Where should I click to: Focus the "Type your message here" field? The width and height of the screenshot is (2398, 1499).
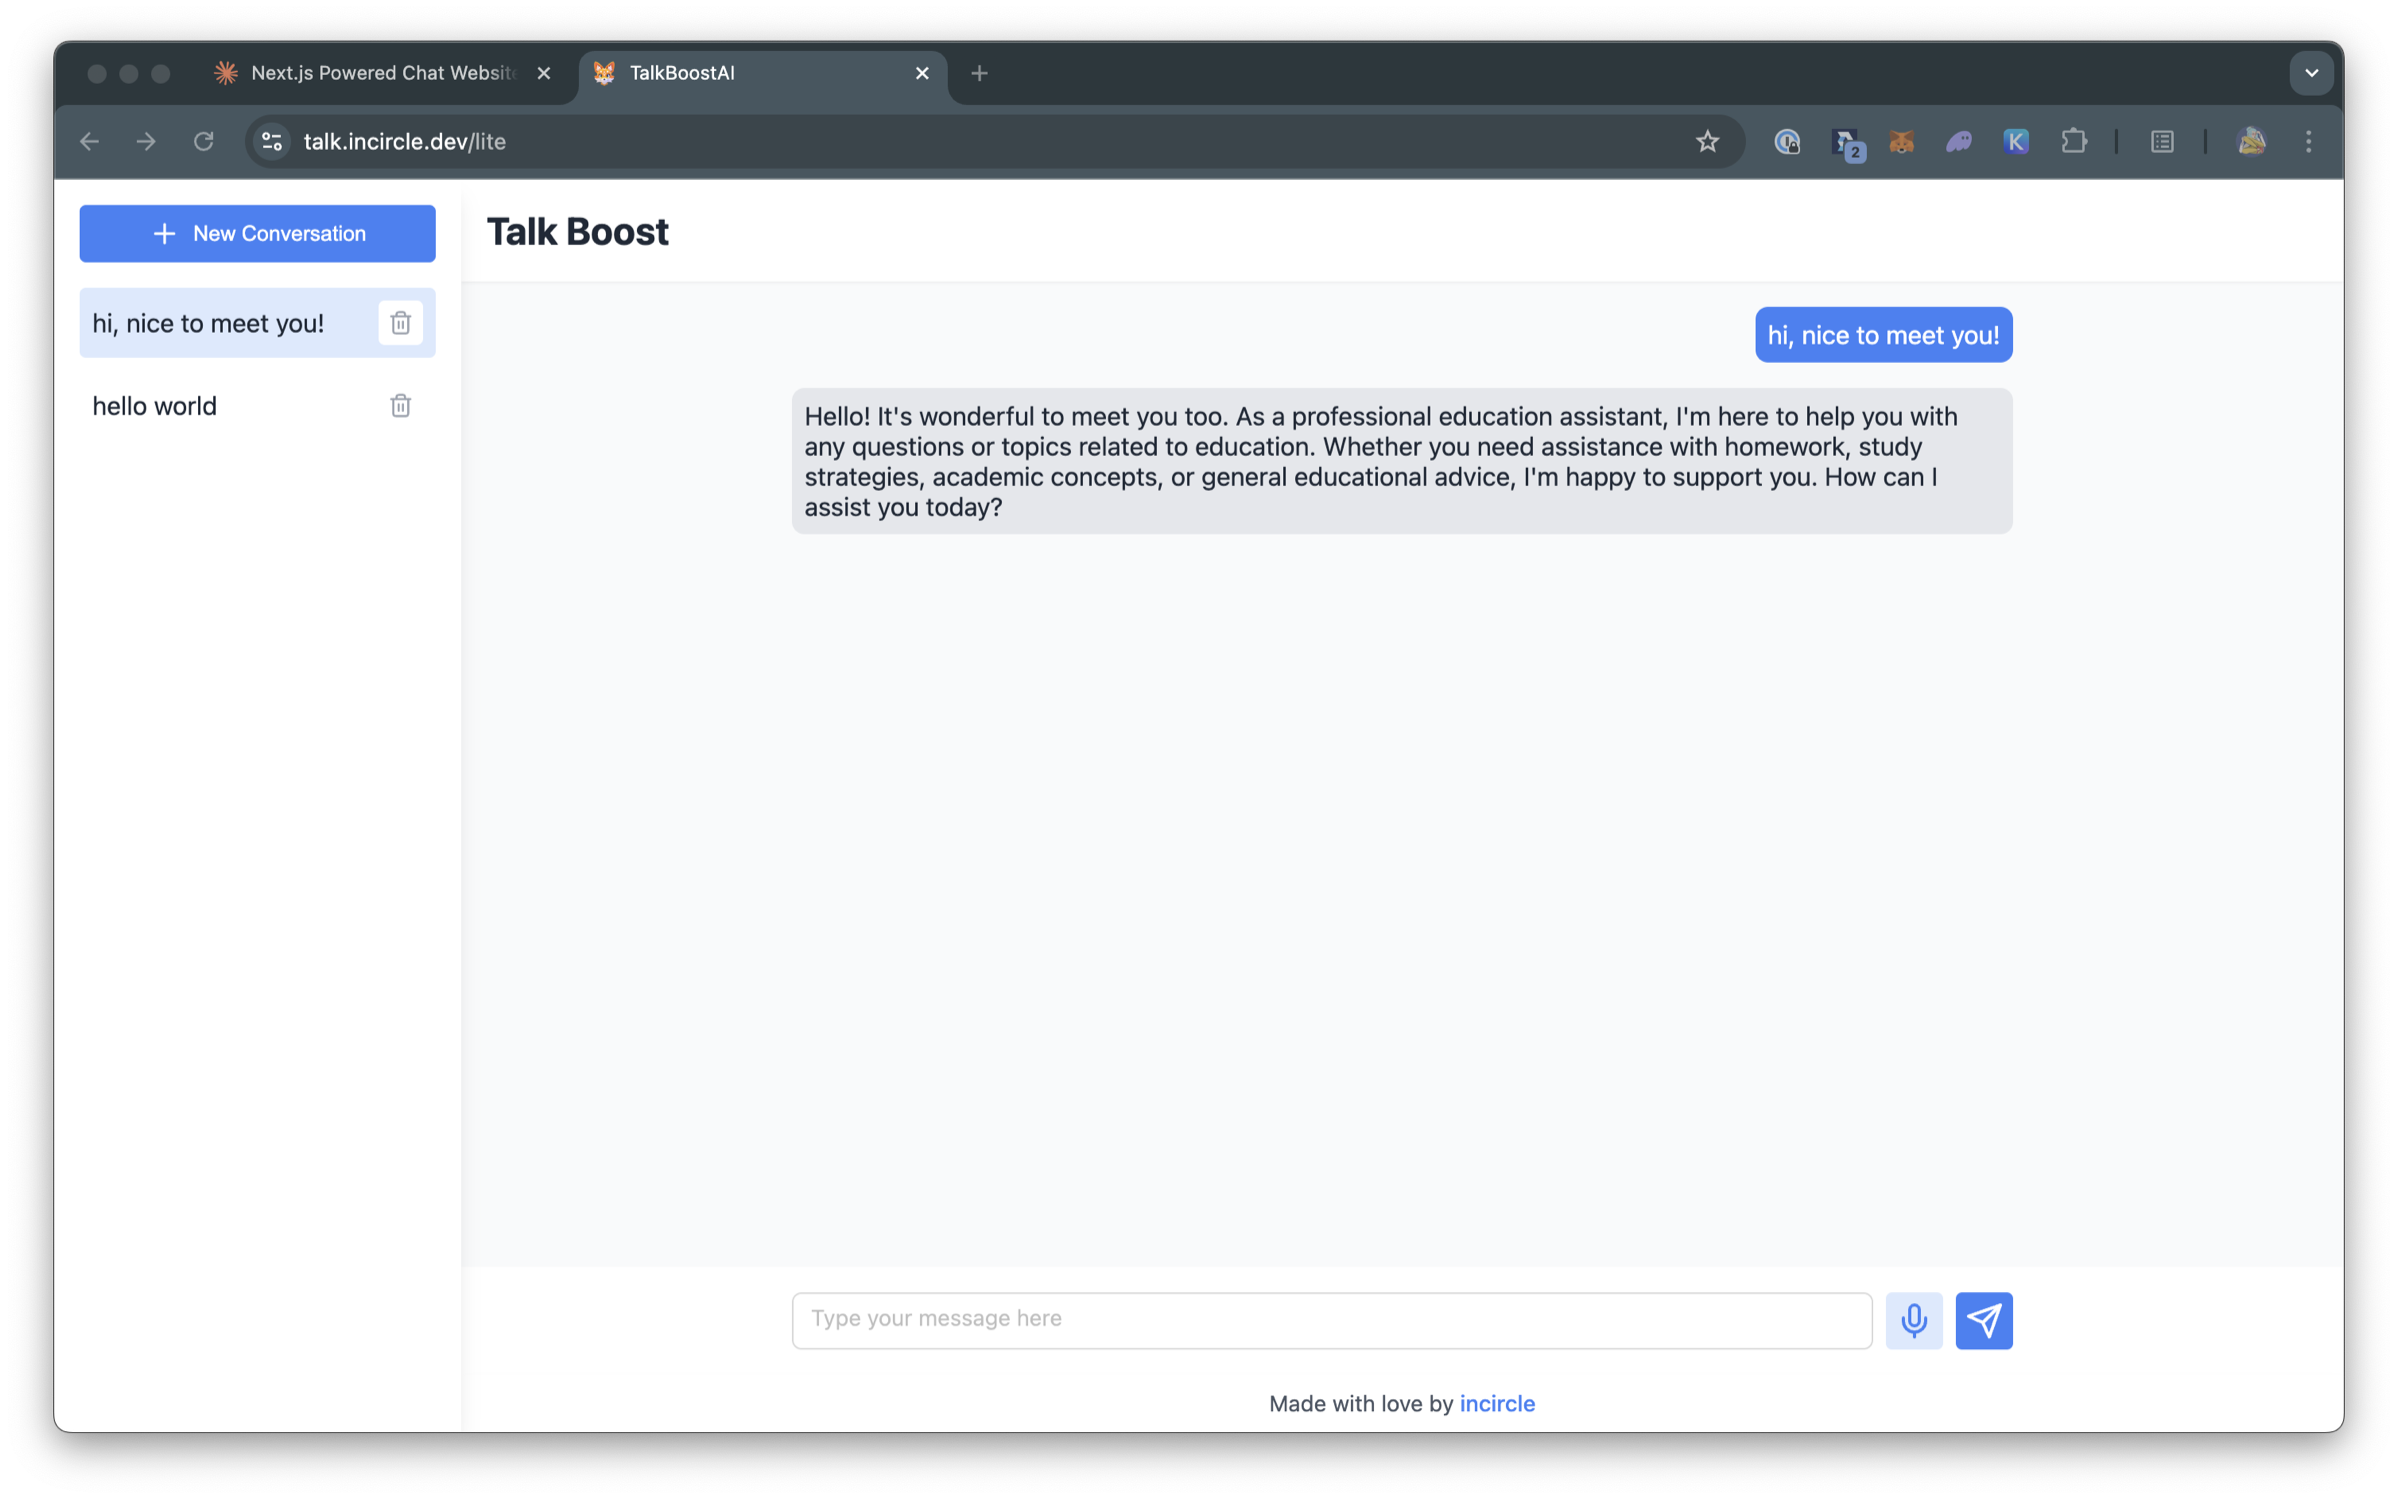pyautogui.click(x=1330, y=1320)
